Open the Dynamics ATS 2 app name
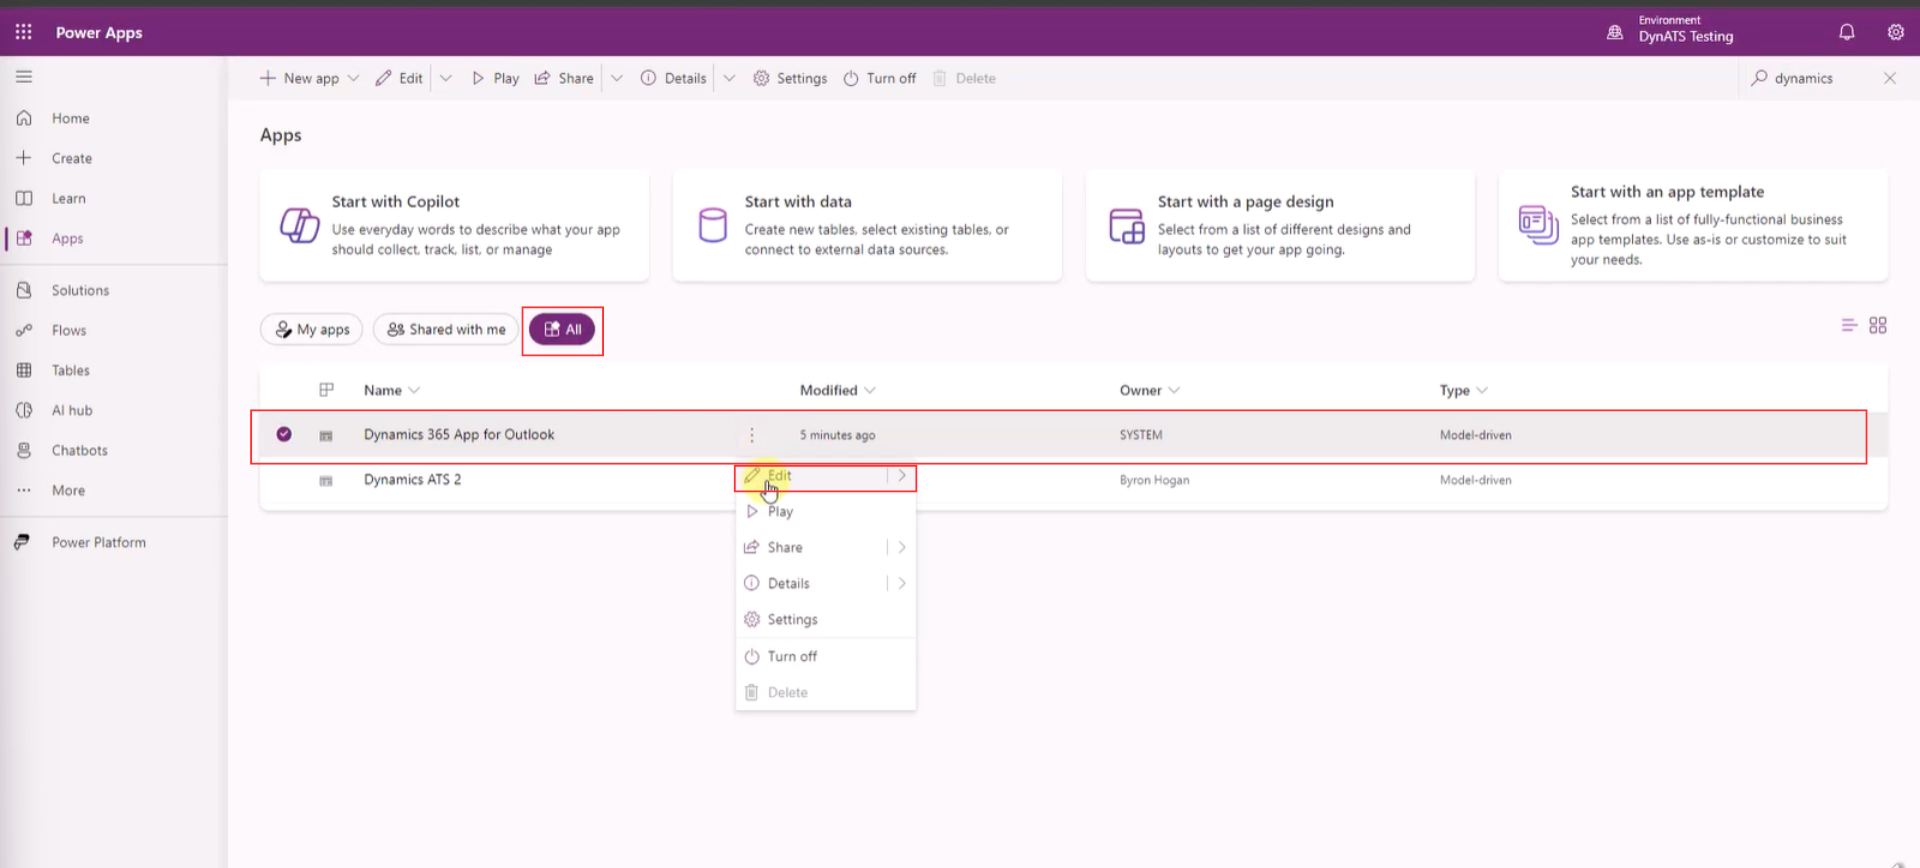The width and height of the screenshot is (1920, 868). 412,479
